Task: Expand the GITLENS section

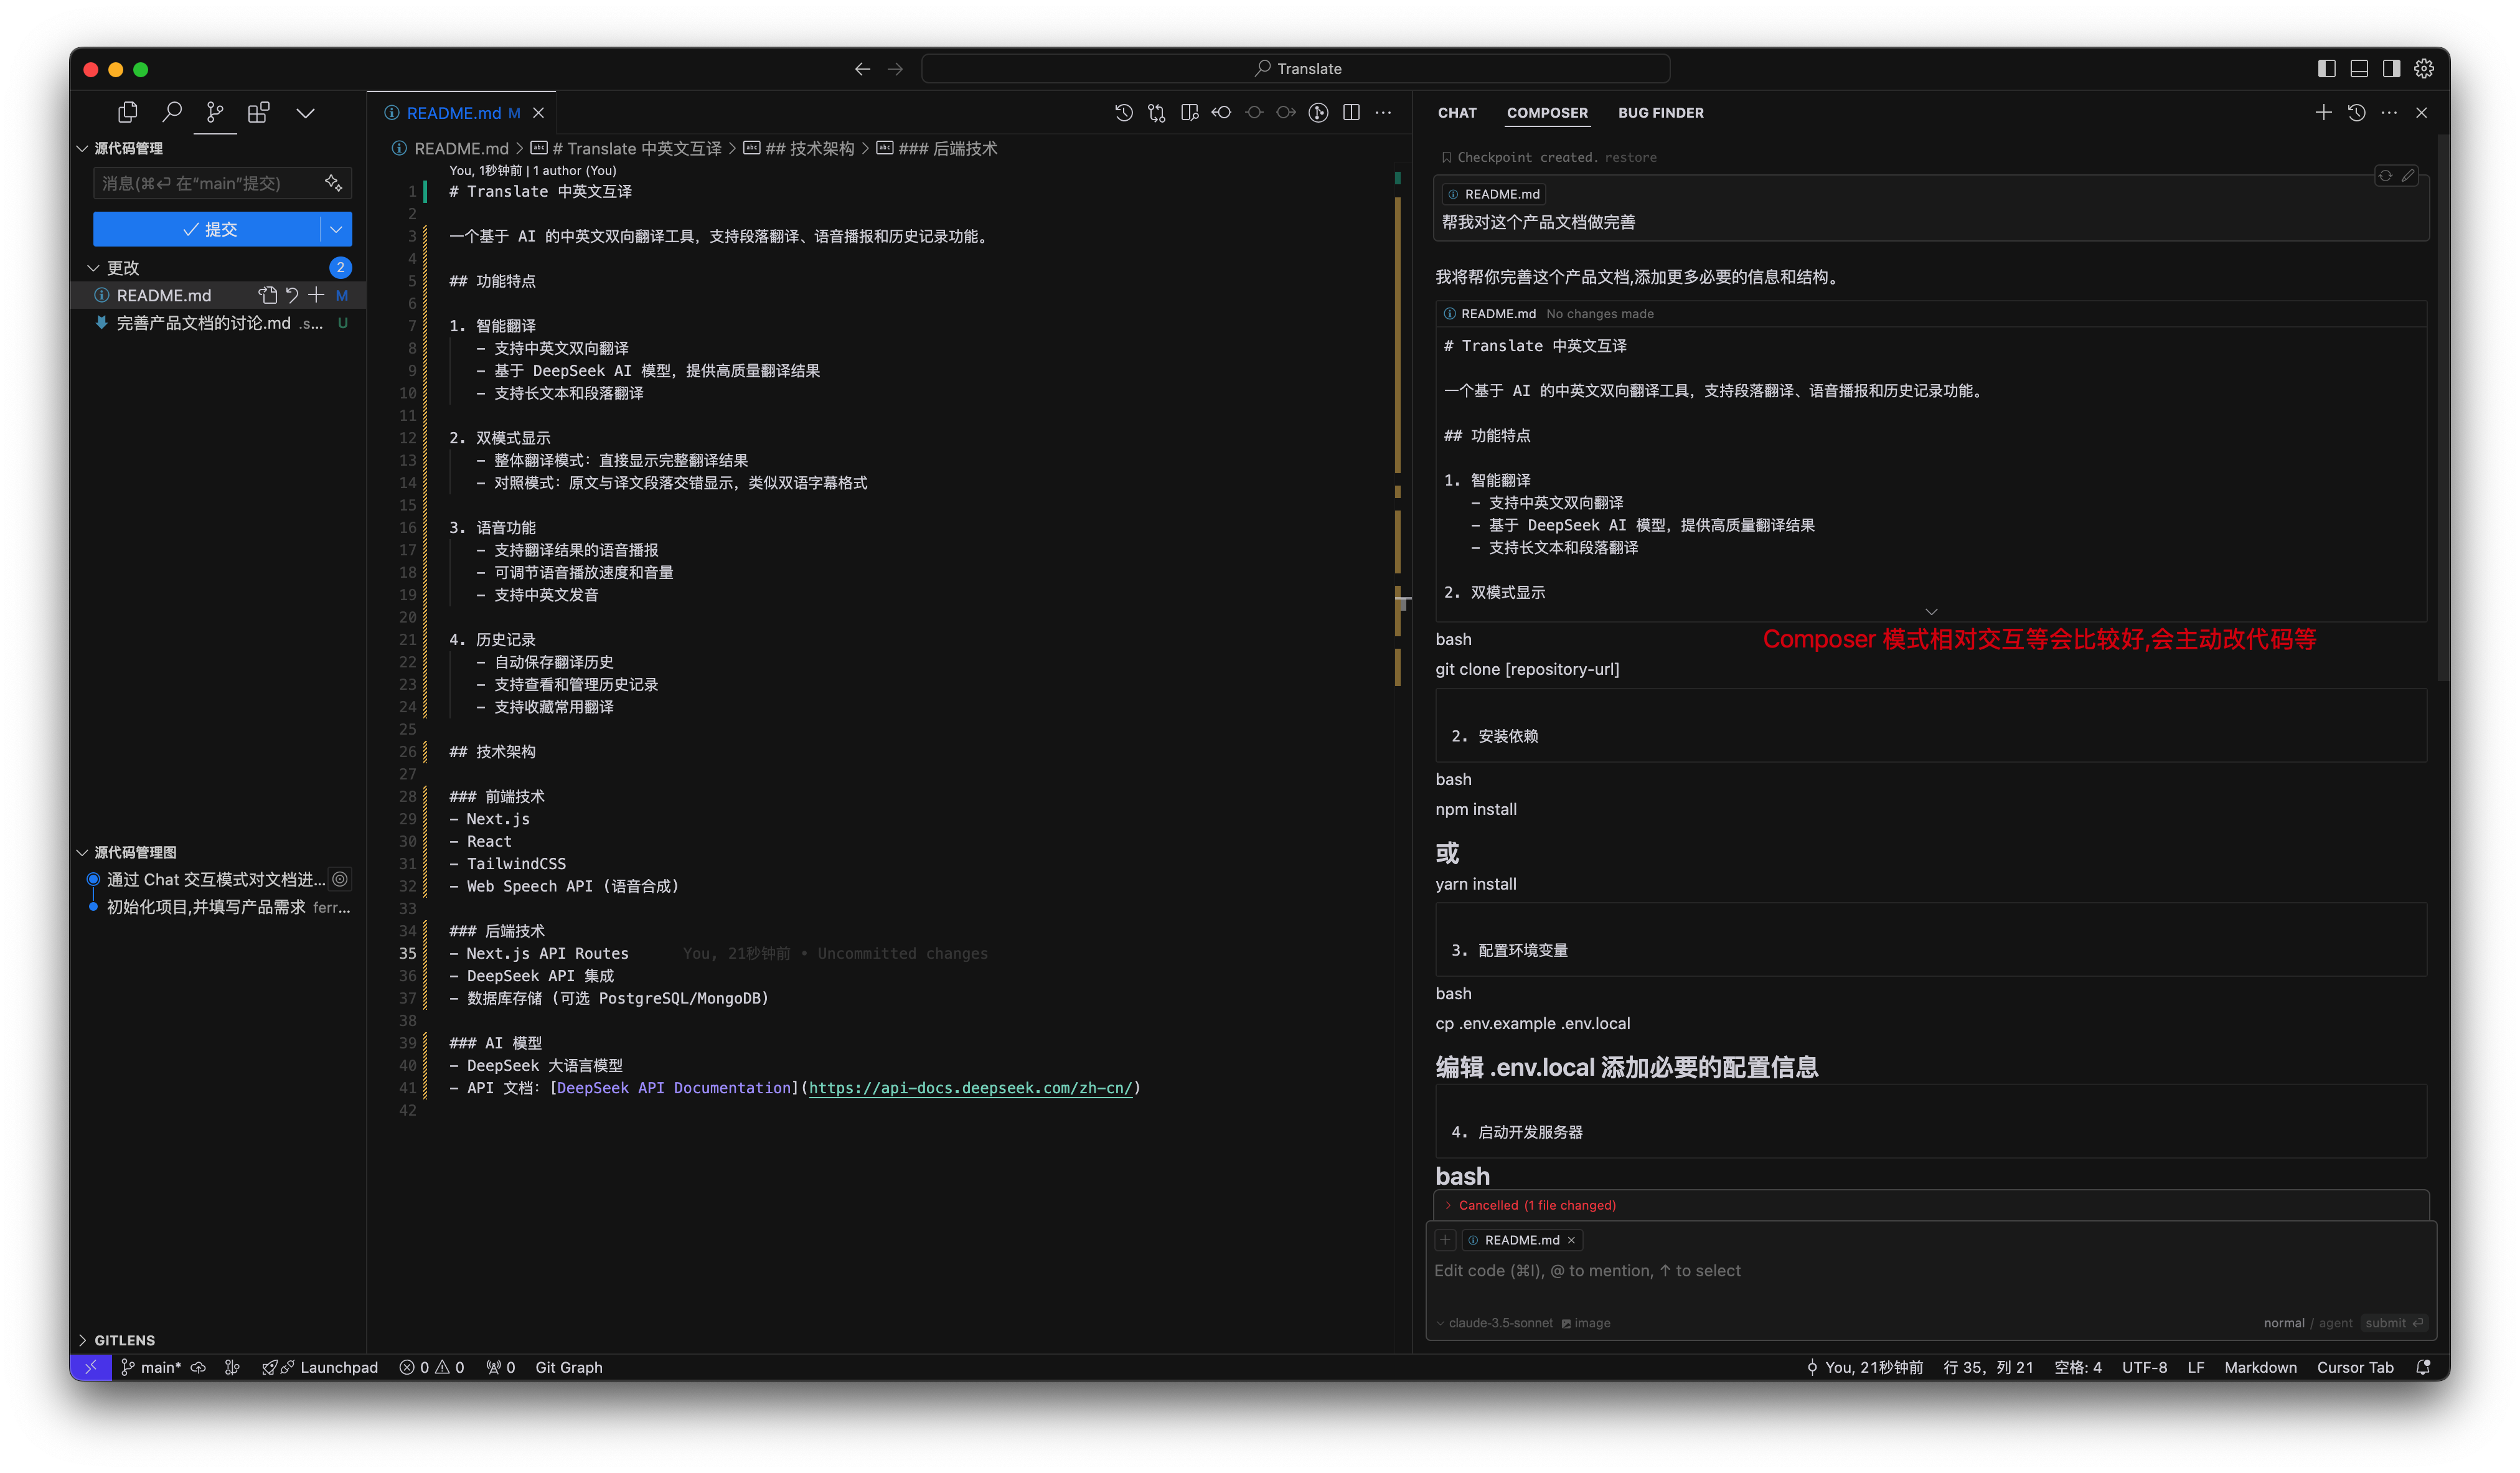Action: [x=124, y=1340]
